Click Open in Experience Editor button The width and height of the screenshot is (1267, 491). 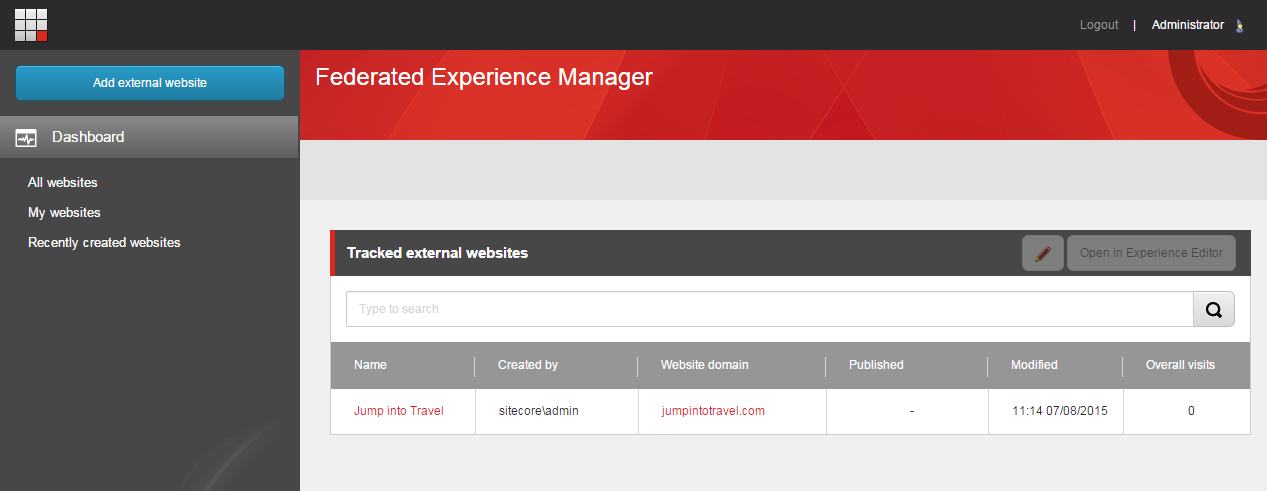click(x=1151, y=253)
